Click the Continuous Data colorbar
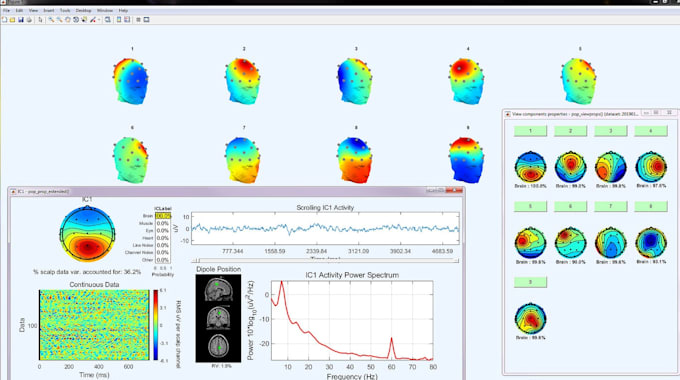Screen dimensions: 680x380 (155, 325)
